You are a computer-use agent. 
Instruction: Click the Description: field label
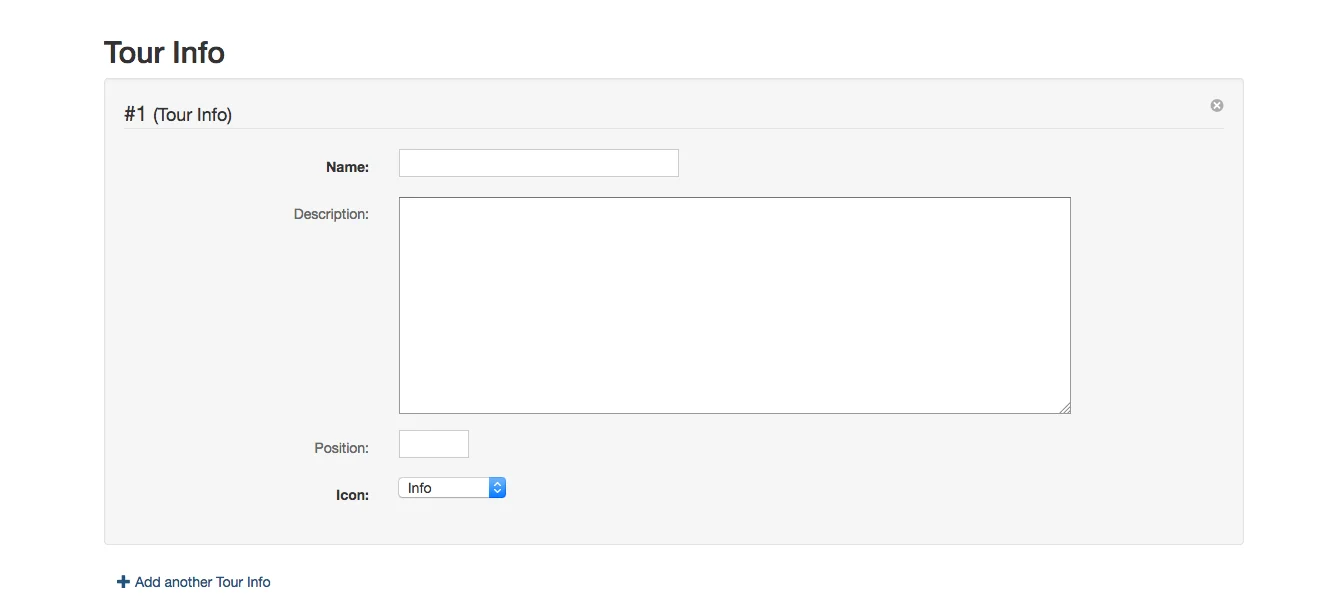[x=331, y=214]
